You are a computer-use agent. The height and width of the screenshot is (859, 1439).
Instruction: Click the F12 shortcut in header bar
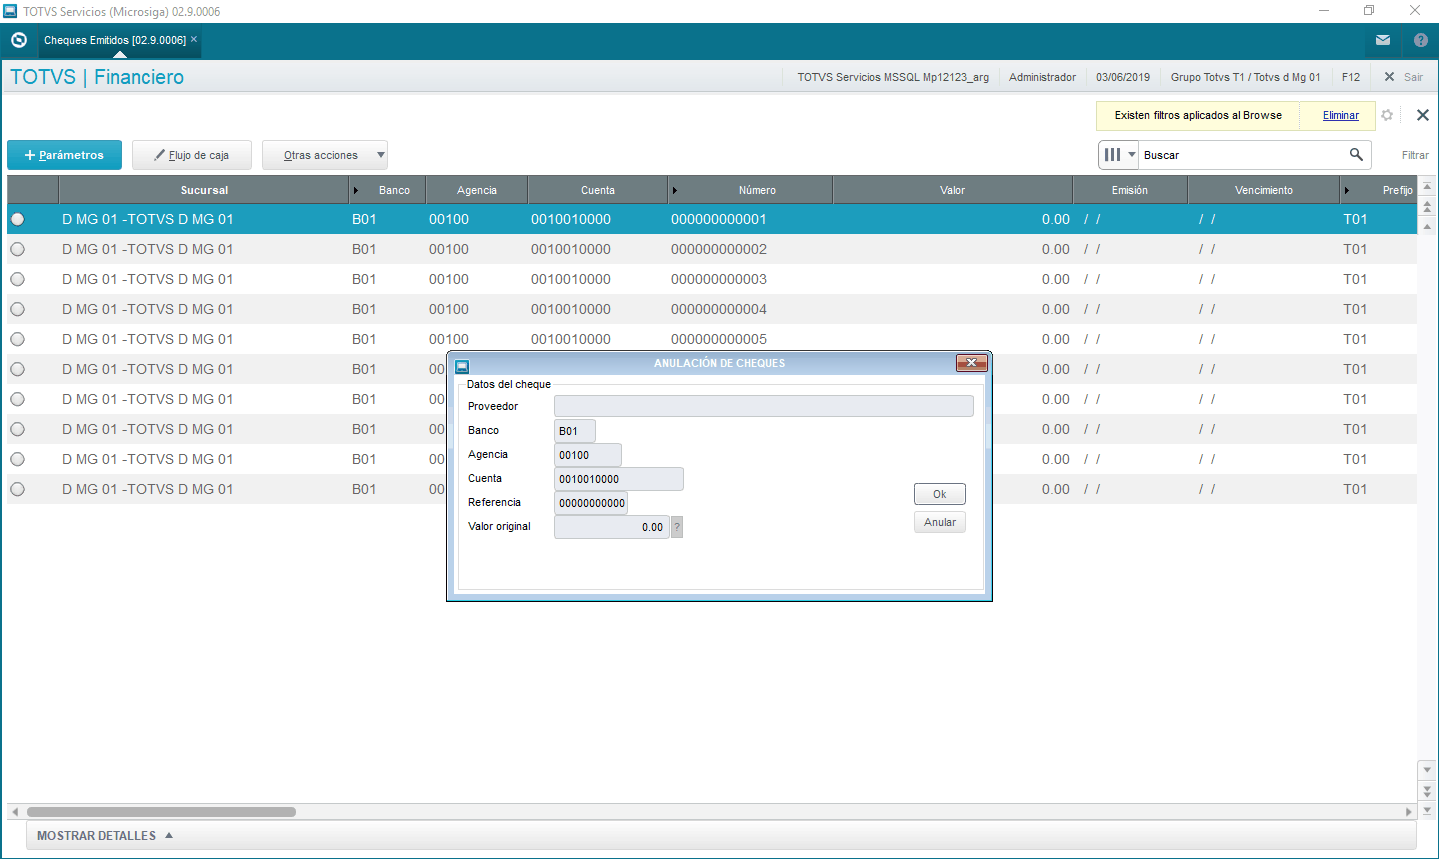(x=1351, y=77)
